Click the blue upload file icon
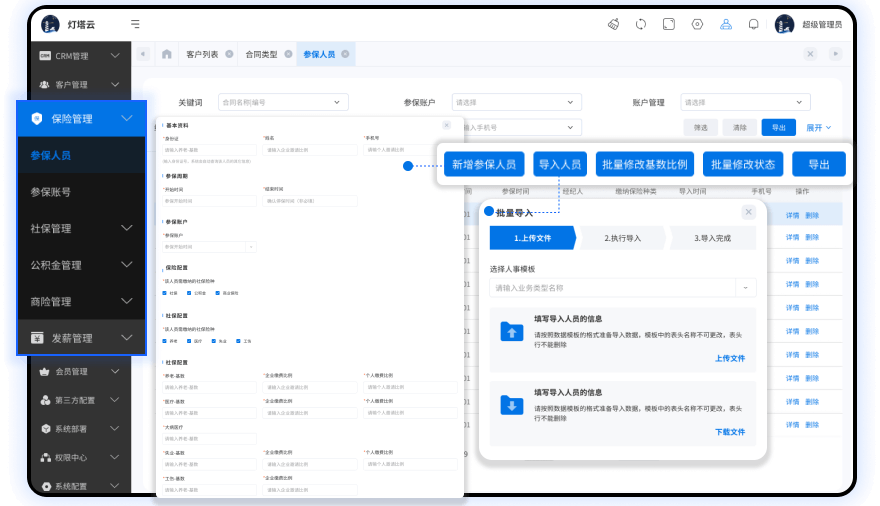The width and height of the screenshot is (880, 506). point(512,332)
